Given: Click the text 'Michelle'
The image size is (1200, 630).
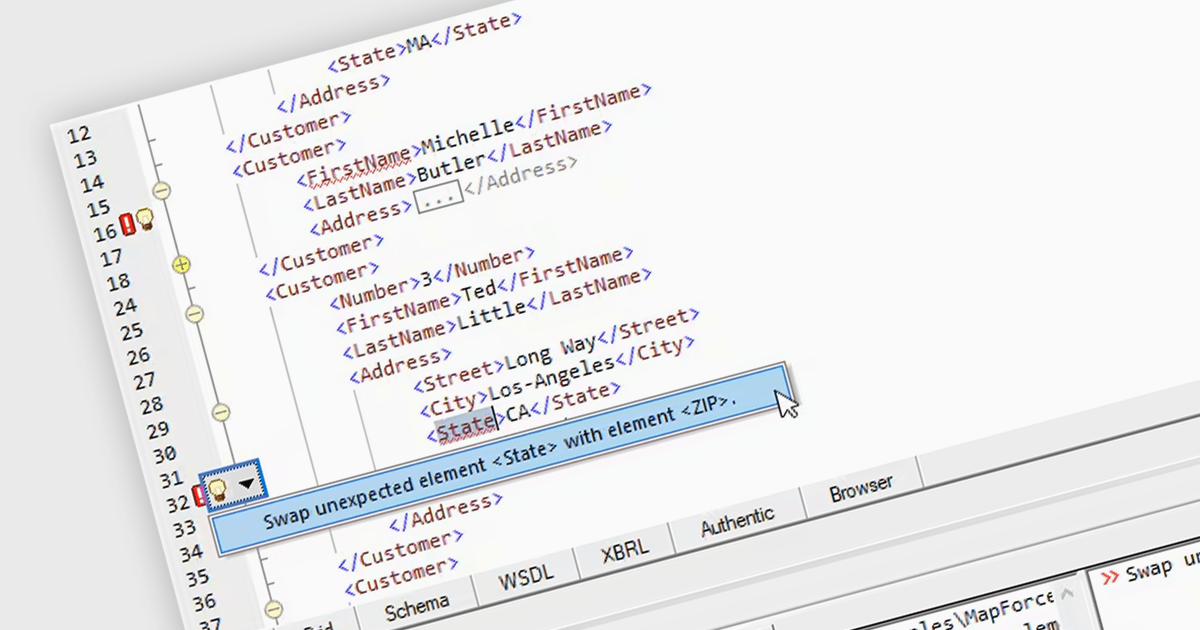Looking at the screenshot, I should 467,138.
